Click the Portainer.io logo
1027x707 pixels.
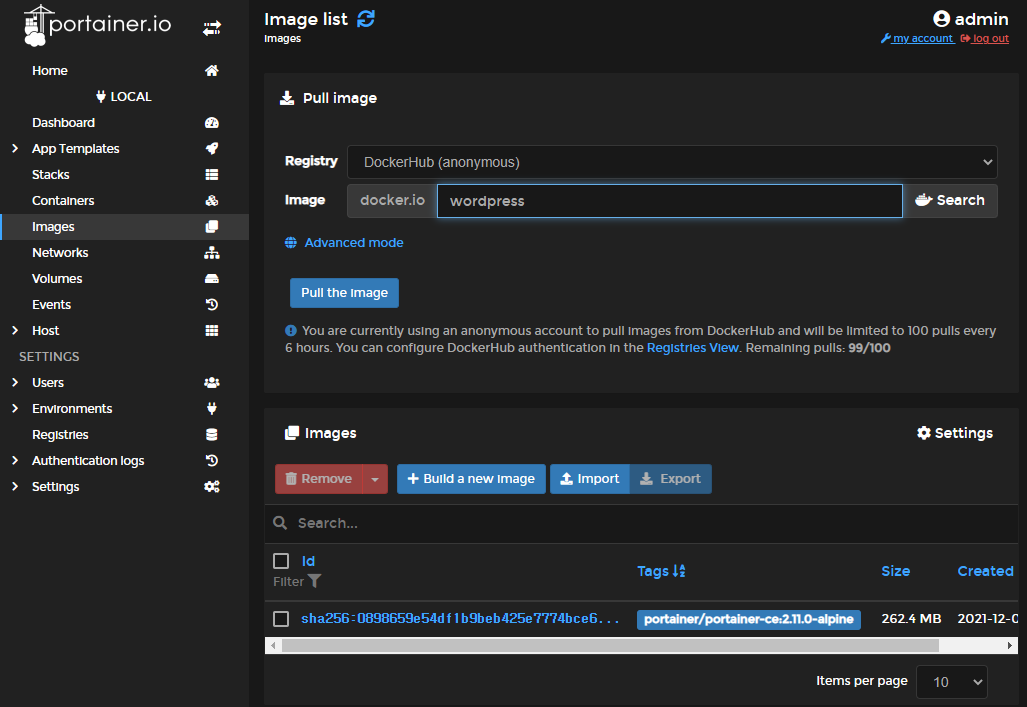pyautogui.click(x=97, y=26)
